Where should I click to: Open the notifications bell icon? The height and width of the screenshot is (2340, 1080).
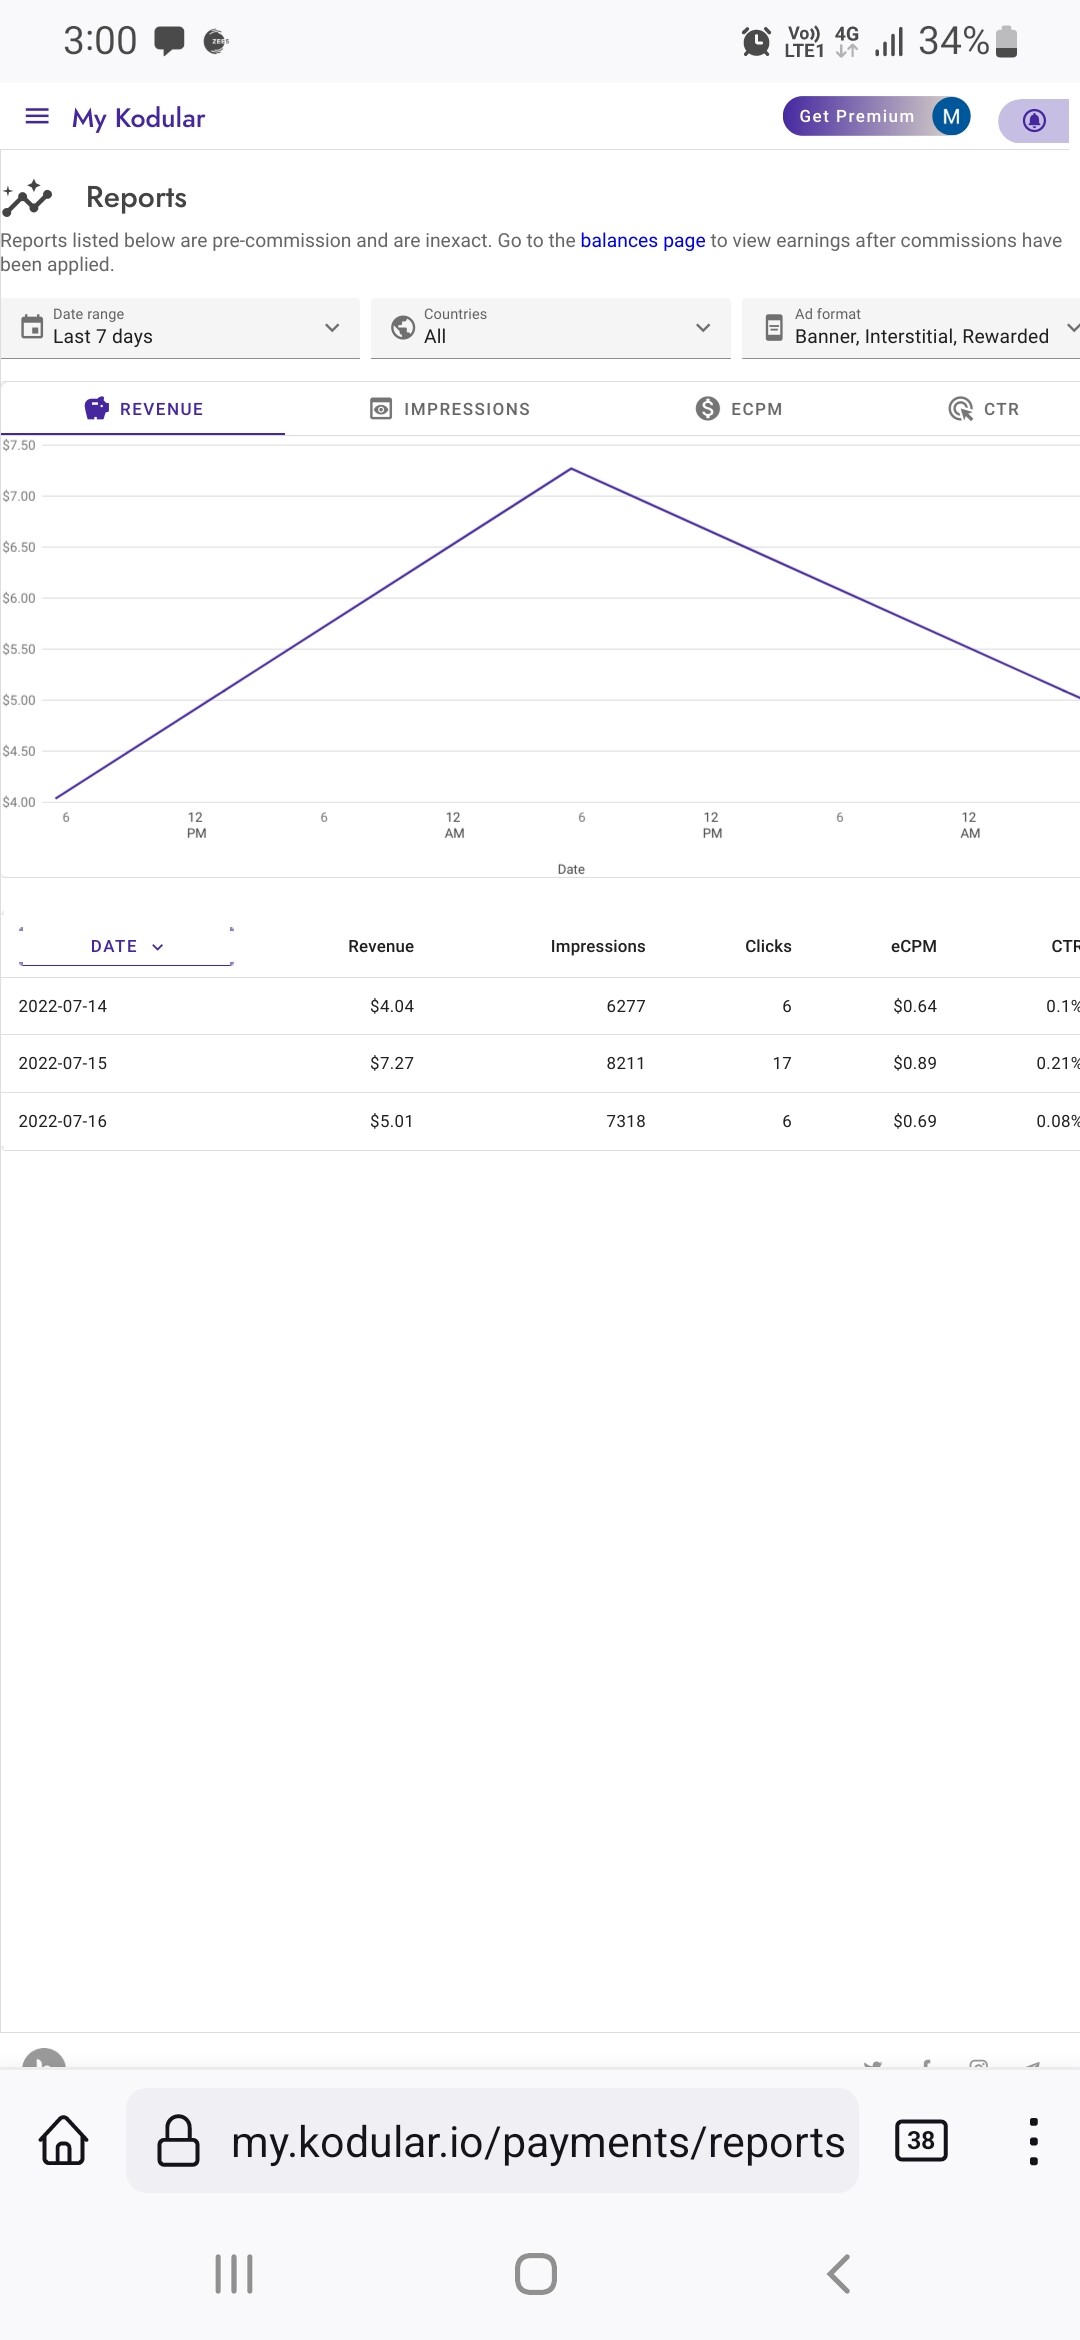click(1035, 121)
